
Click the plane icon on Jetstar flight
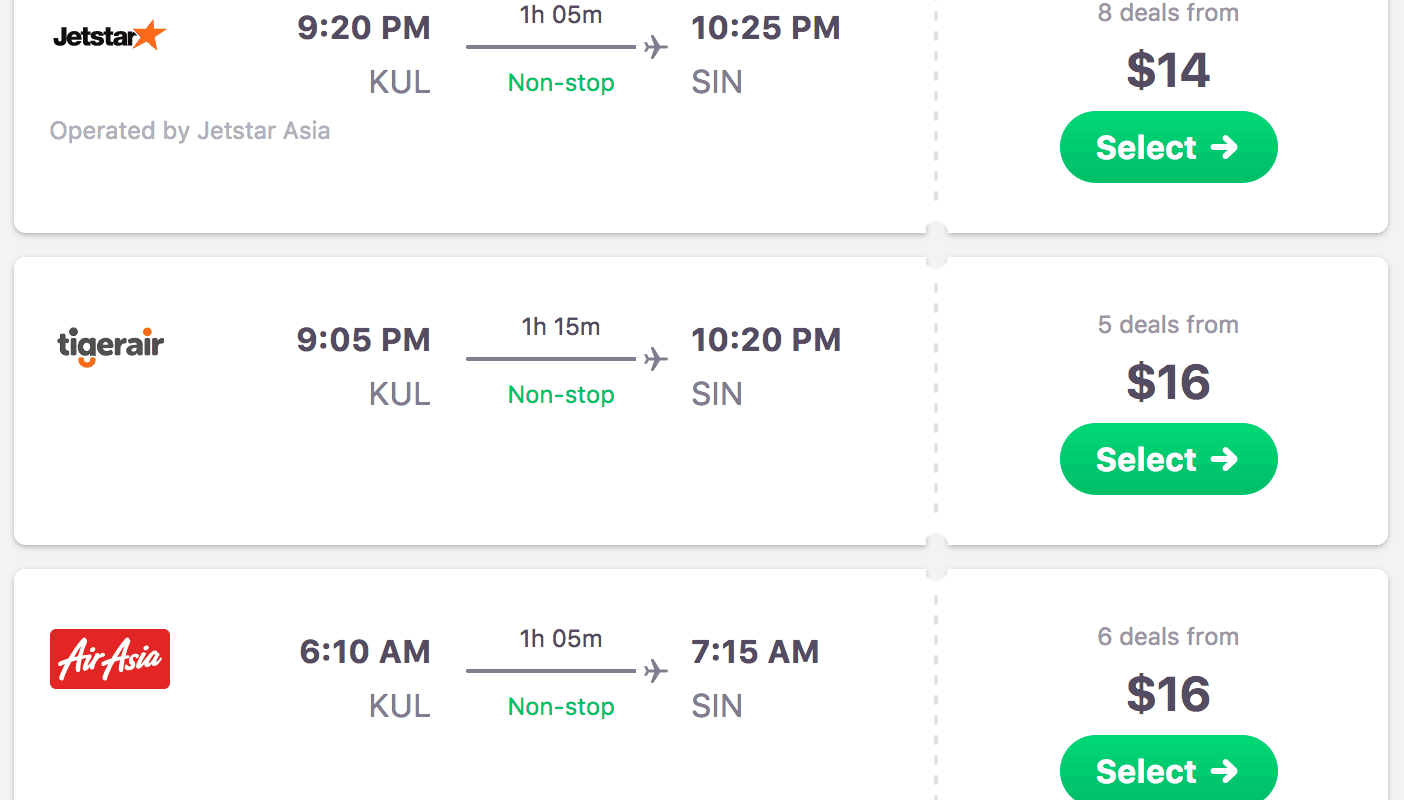[x=655, y=47]
